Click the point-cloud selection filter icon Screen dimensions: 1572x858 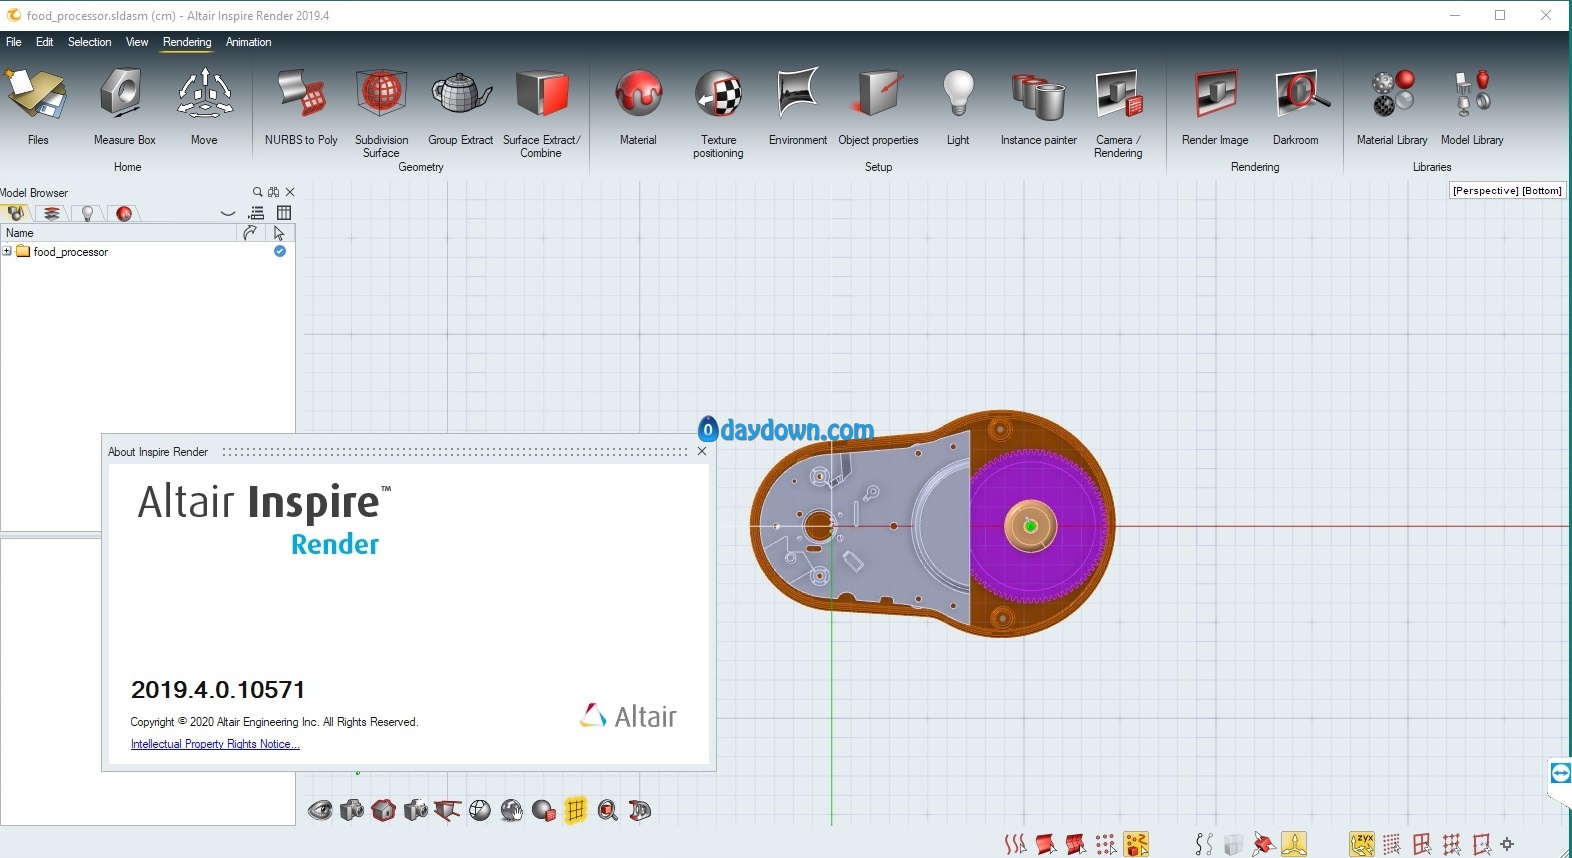click(x=1106, y=844)
